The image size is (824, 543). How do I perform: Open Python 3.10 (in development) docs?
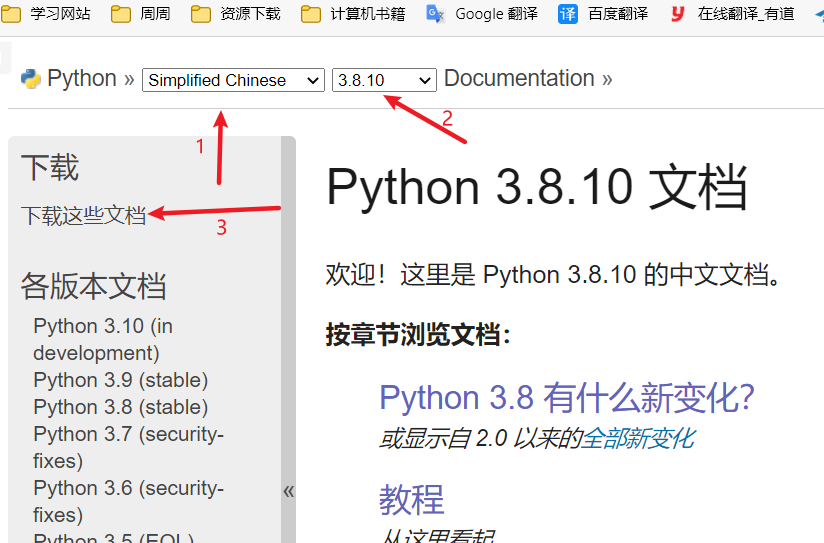tap(103, 340)
